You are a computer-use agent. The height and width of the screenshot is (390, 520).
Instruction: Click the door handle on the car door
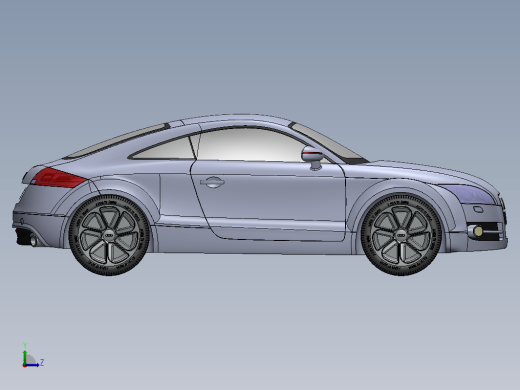(x=212, y=182)
